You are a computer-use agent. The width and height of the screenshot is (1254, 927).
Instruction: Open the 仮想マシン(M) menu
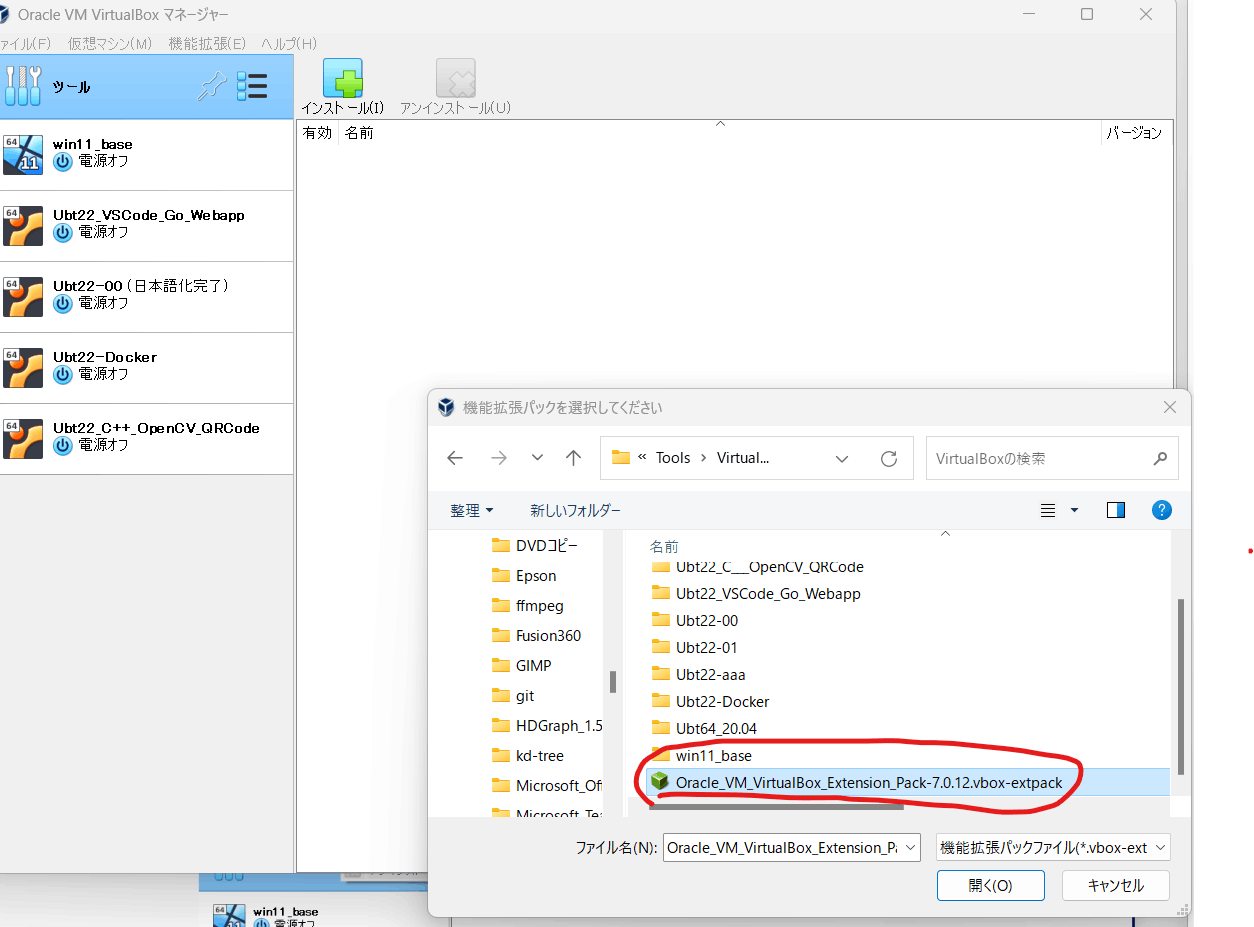click(x=110, y=44)
